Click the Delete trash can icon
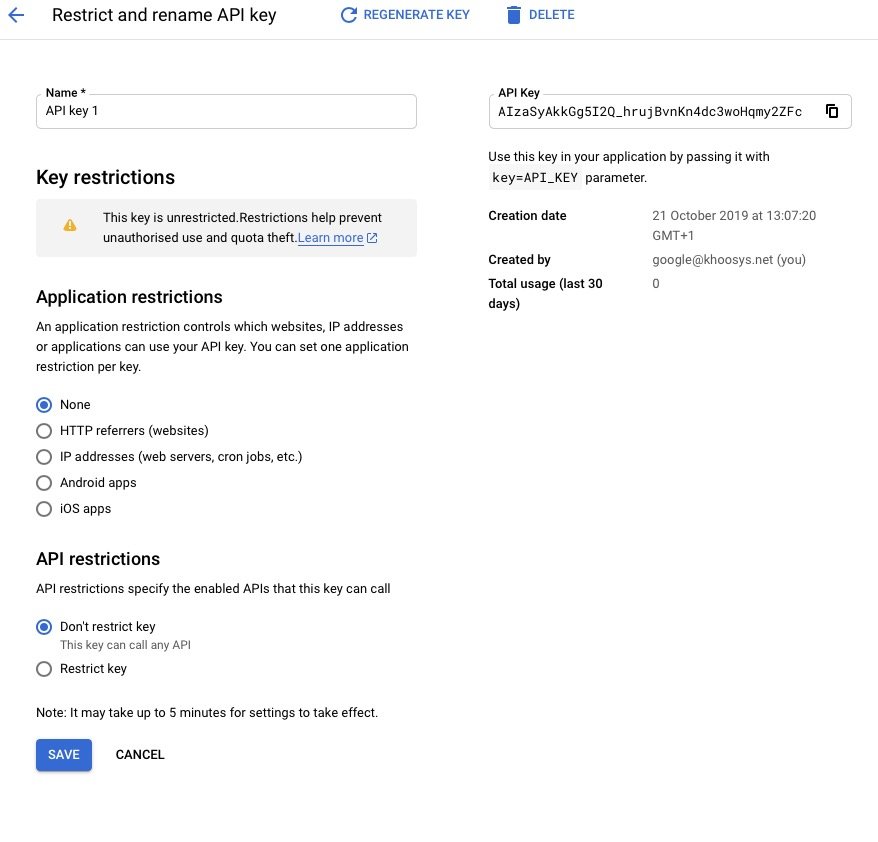 (513, 15)
